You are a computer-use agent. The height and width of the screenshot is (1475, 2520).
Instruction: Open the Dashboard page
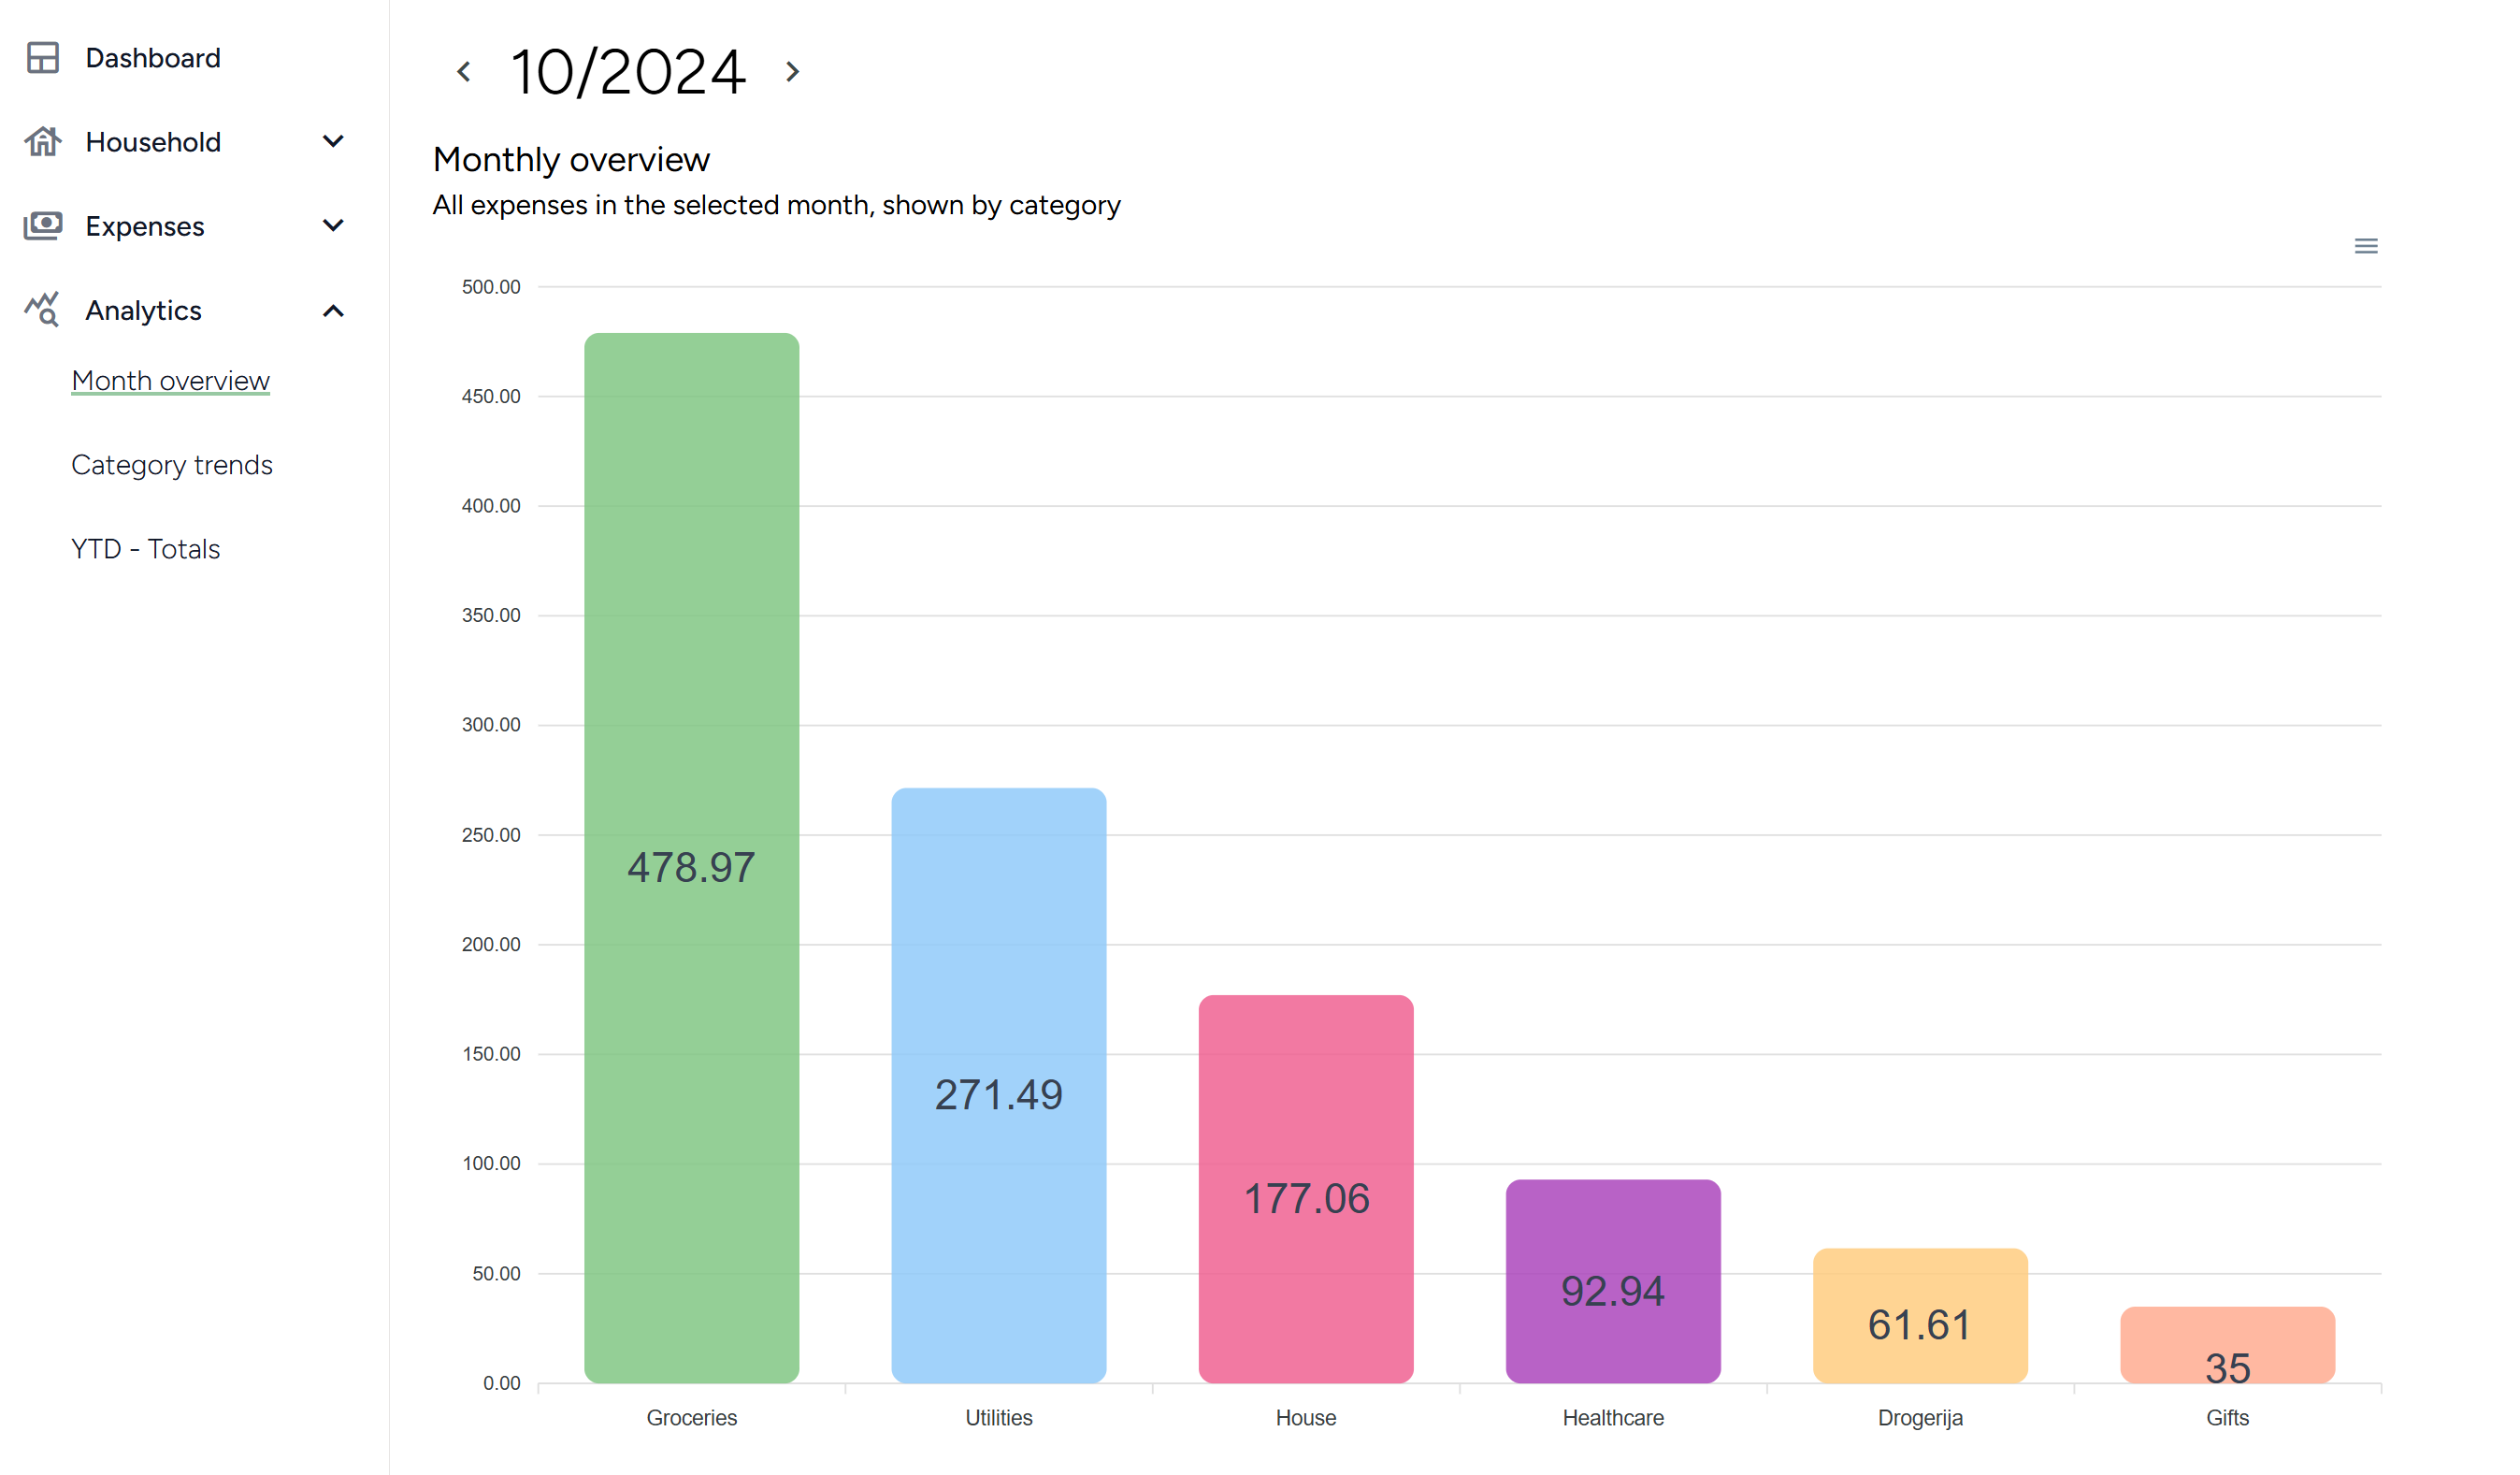[153, 58]
